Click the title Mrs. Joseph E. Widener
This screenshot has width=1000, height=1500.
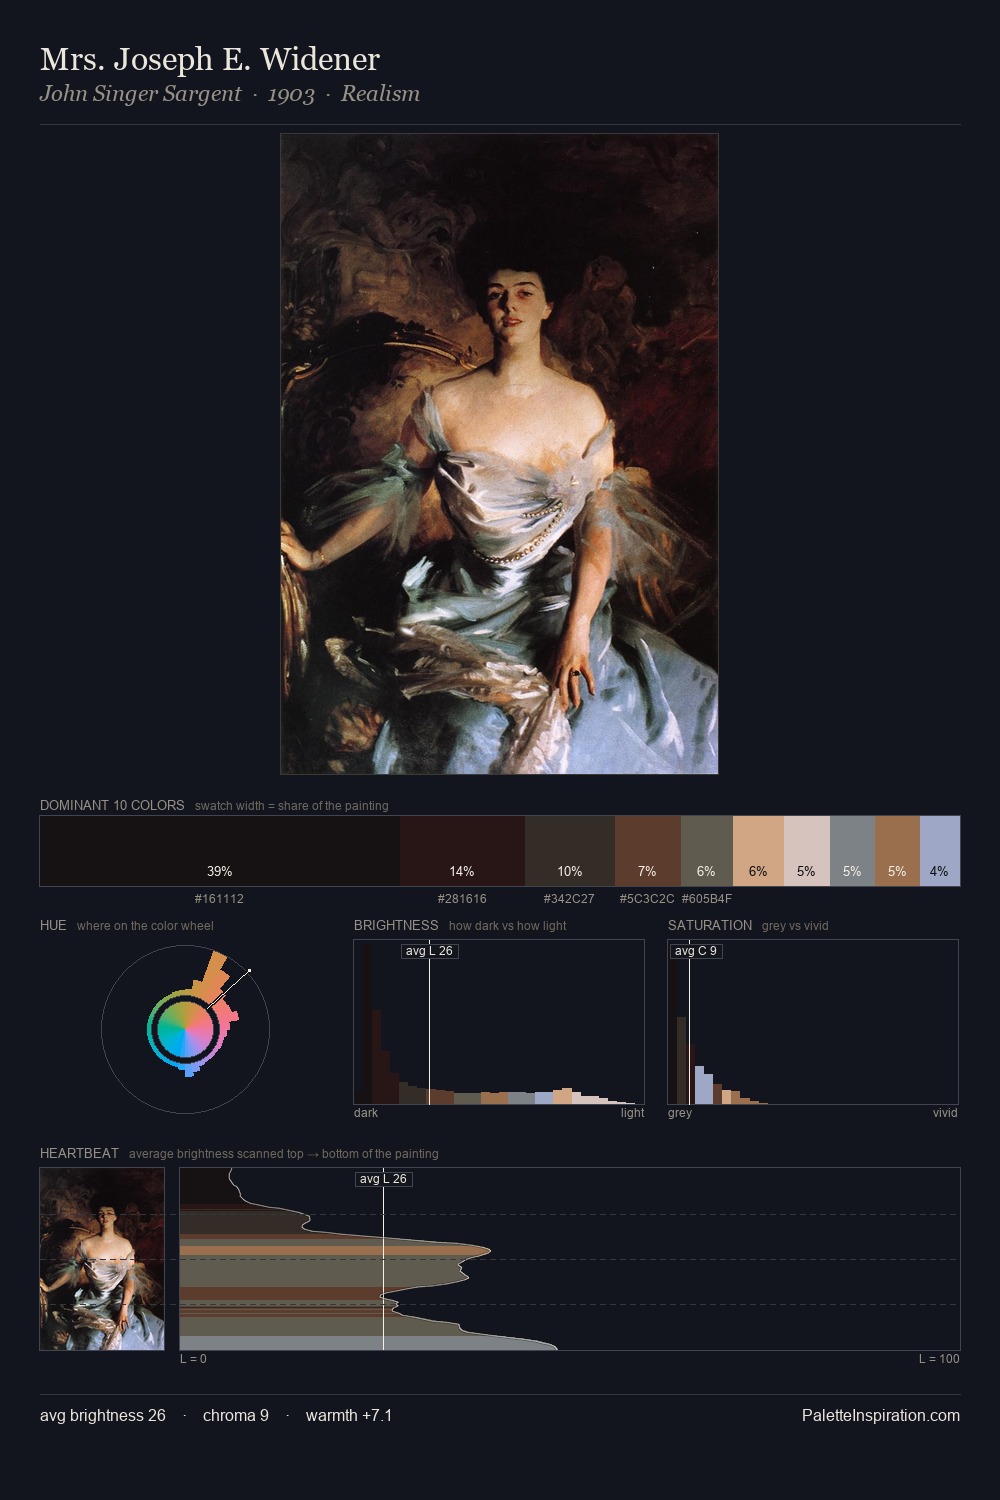pos(210,59)
